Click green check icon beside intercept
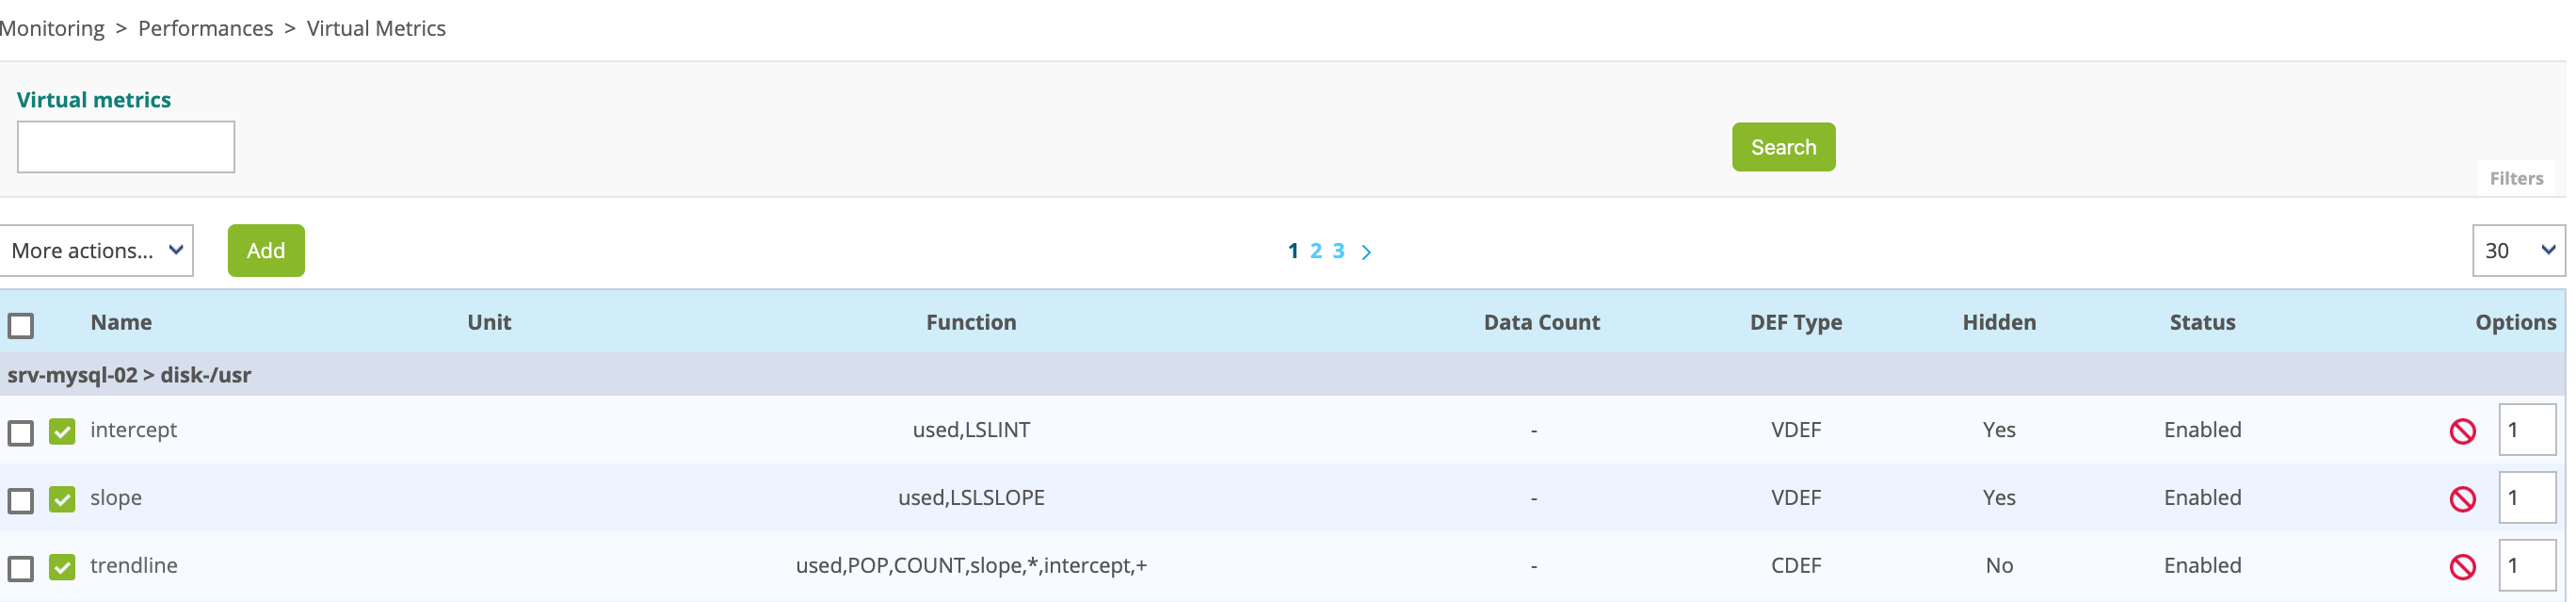2576x602 pixels. [62, 432]
